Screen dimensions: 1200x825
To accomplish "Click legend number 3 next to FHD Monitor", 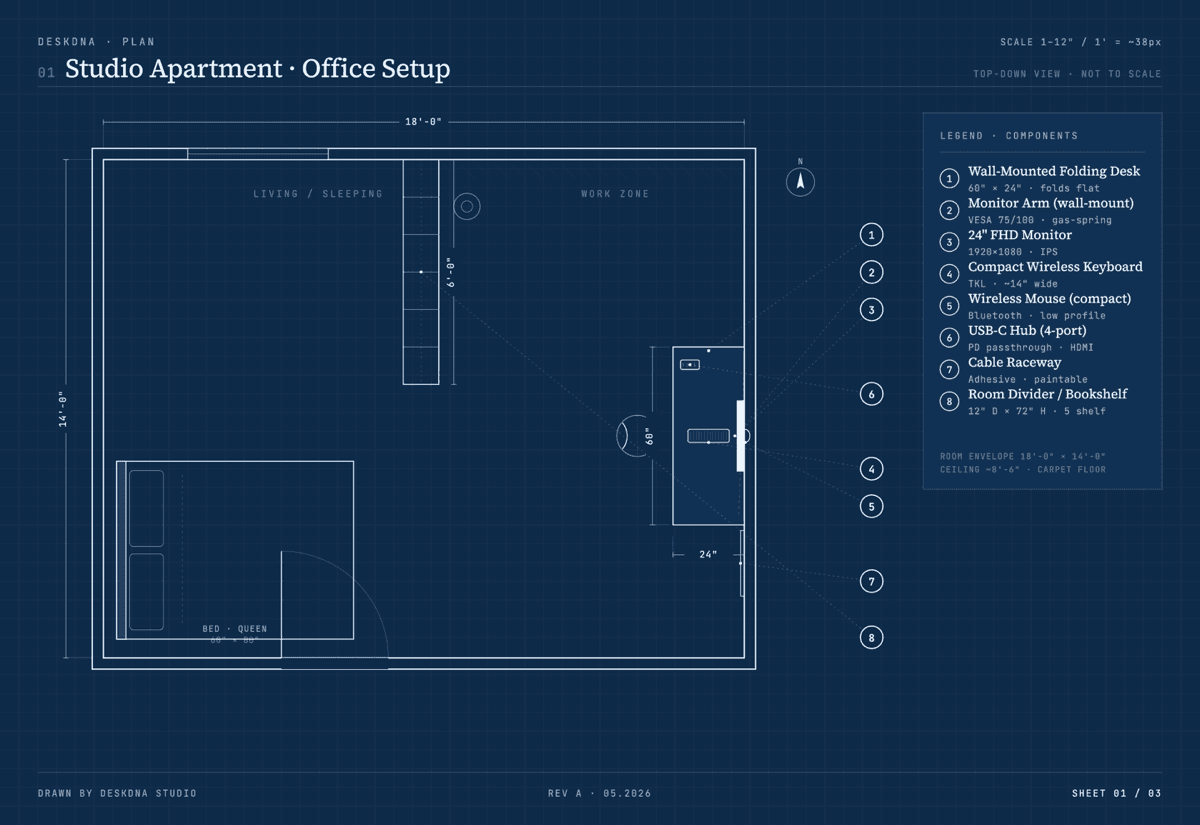I will click(949, 242).
